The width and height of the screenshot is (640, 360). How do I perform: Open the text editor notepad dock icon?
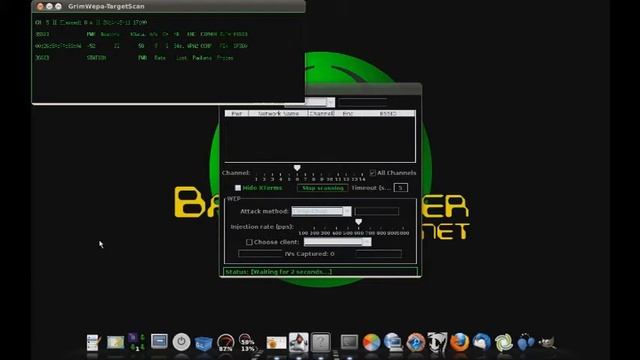click(x=93, y=342)
